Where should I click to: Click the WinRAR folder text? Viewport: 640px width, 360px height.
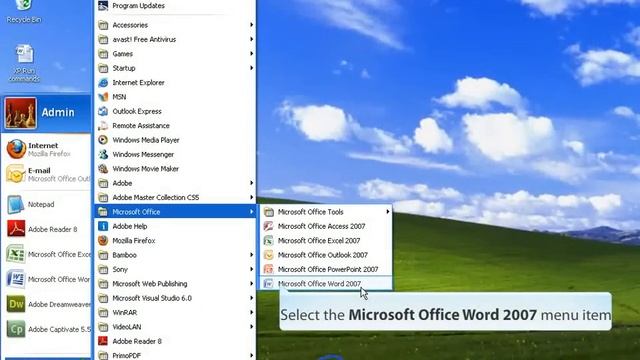click(x=124, y=313)
